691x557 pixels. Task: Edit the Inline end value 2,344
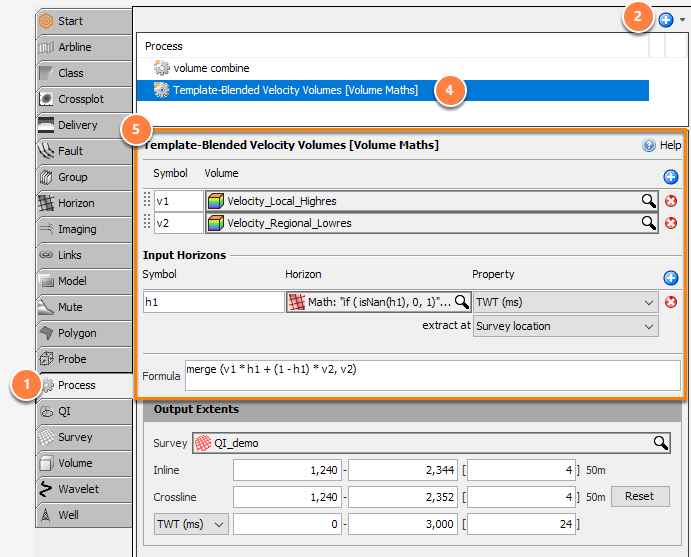coord(403,470)
